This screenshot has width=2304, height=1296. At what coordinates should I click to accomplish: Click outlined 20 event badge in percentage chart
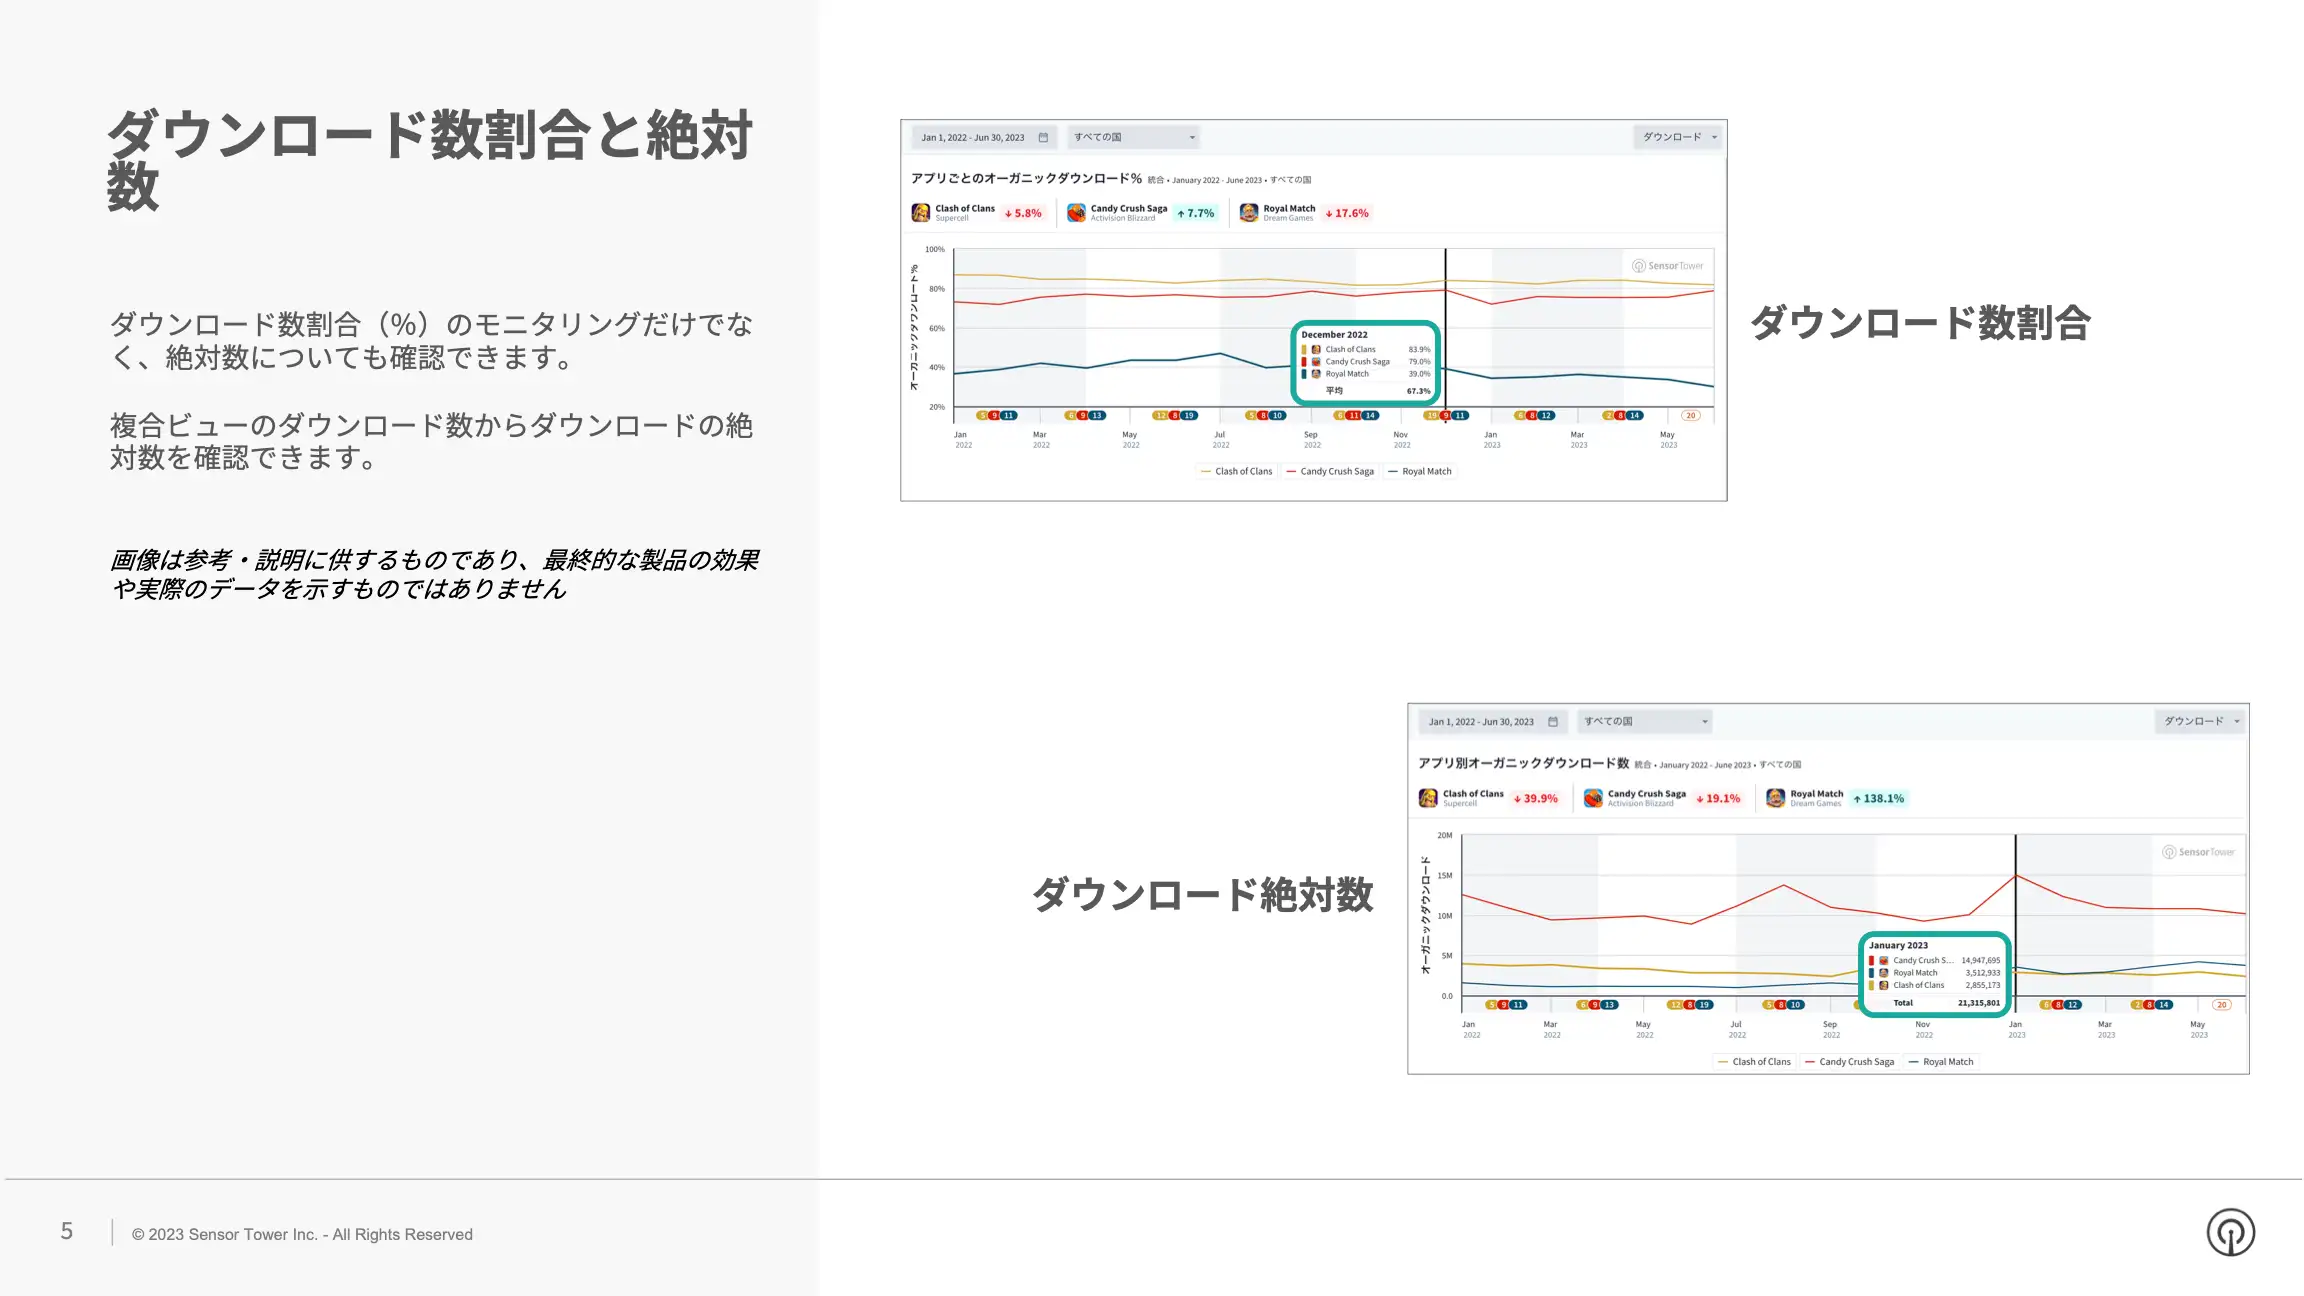tap(1691, 416)
